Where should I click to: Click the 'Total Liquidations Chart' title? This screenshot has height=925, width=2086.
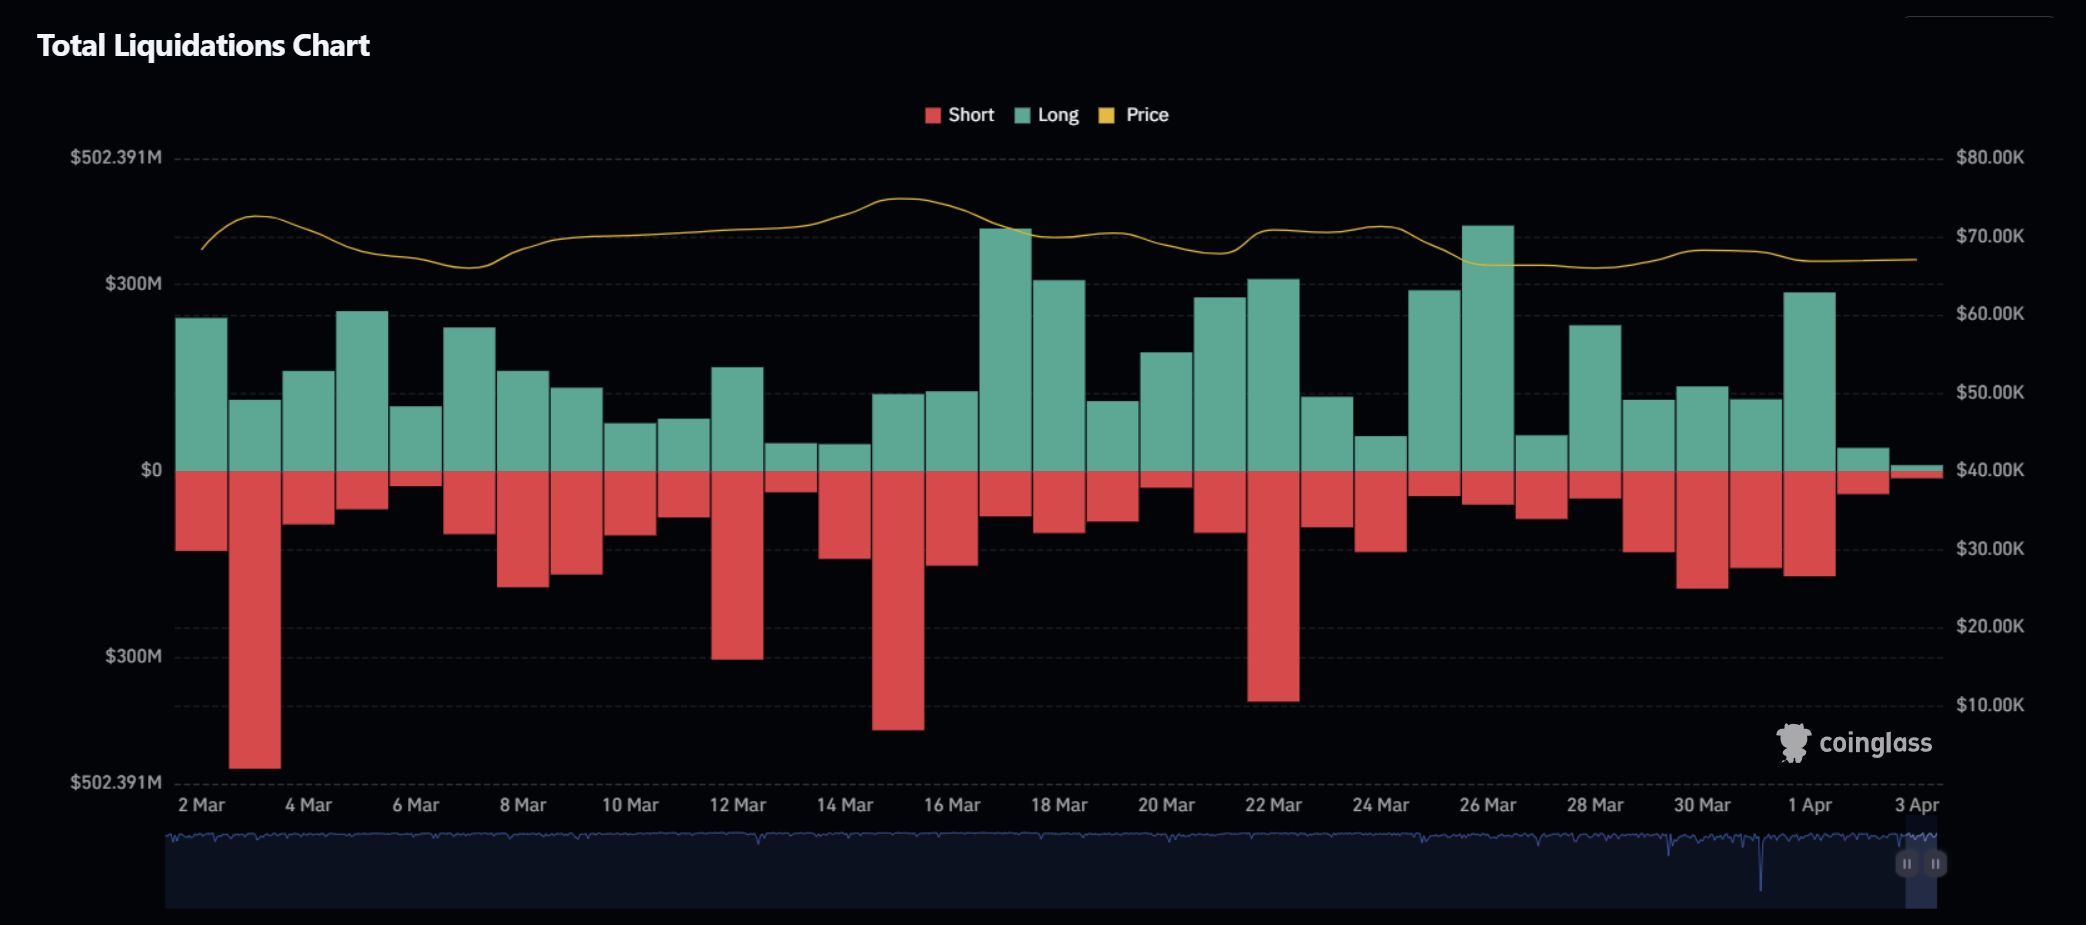pyautogui.click(x=203, y=45)
